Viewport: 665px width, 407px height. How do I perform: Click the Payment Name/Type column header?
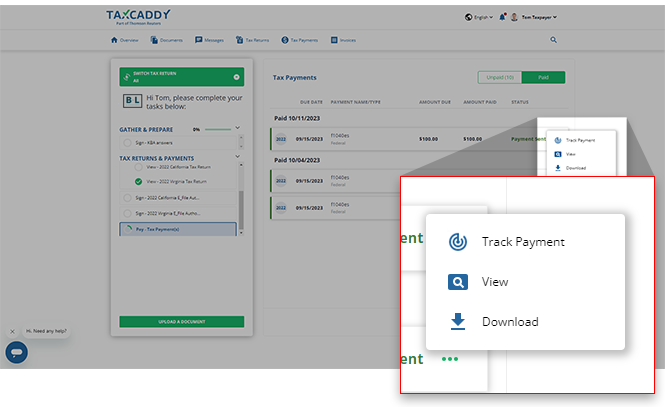point(355,102)
